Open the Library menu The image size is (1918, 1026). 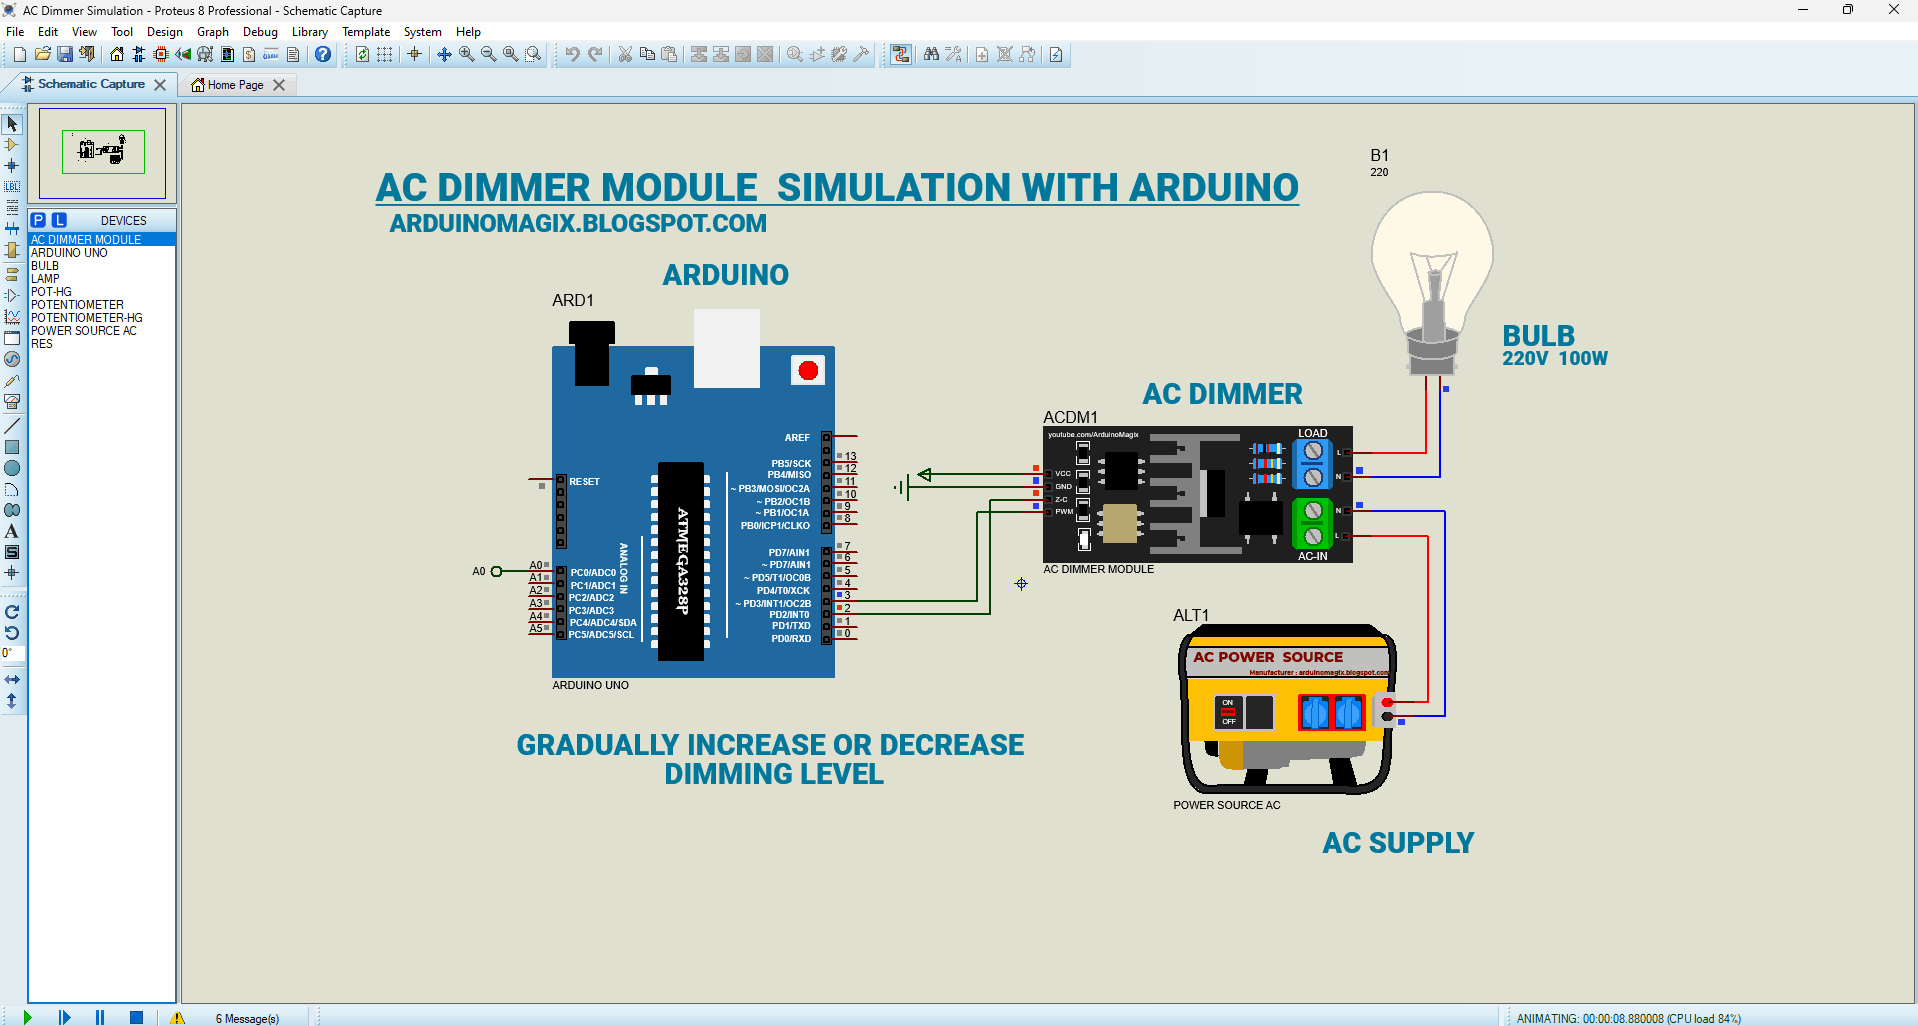click(310, 32)
